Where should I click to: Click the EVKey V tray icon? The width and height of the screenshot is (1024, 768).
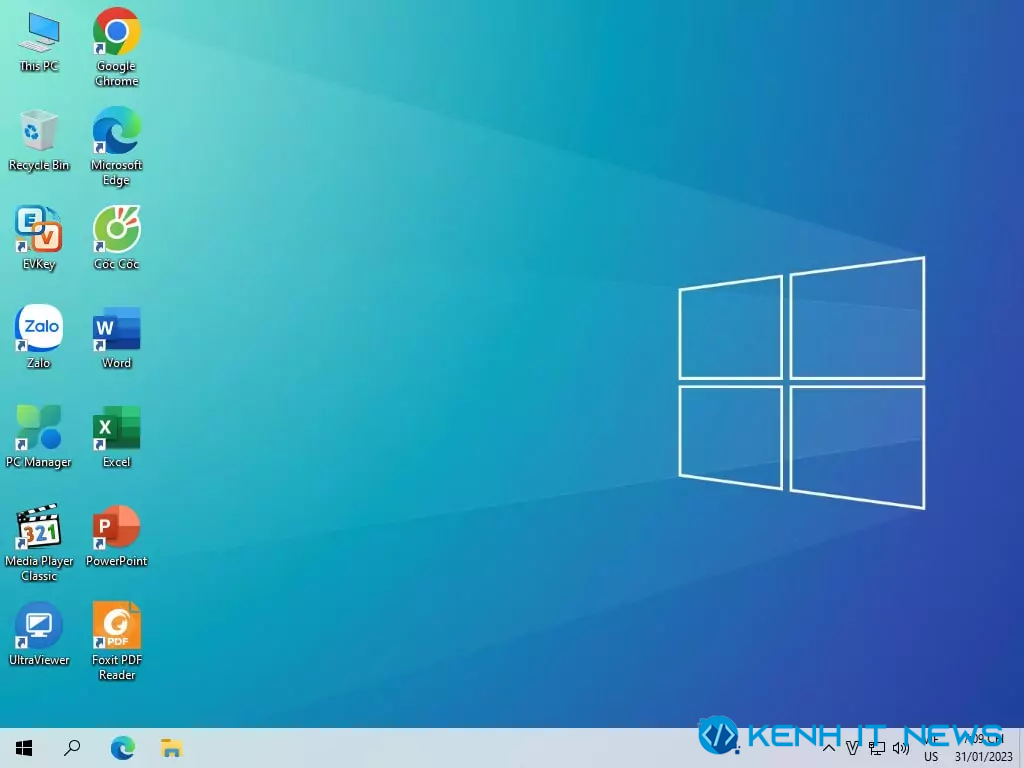[852, 748]
